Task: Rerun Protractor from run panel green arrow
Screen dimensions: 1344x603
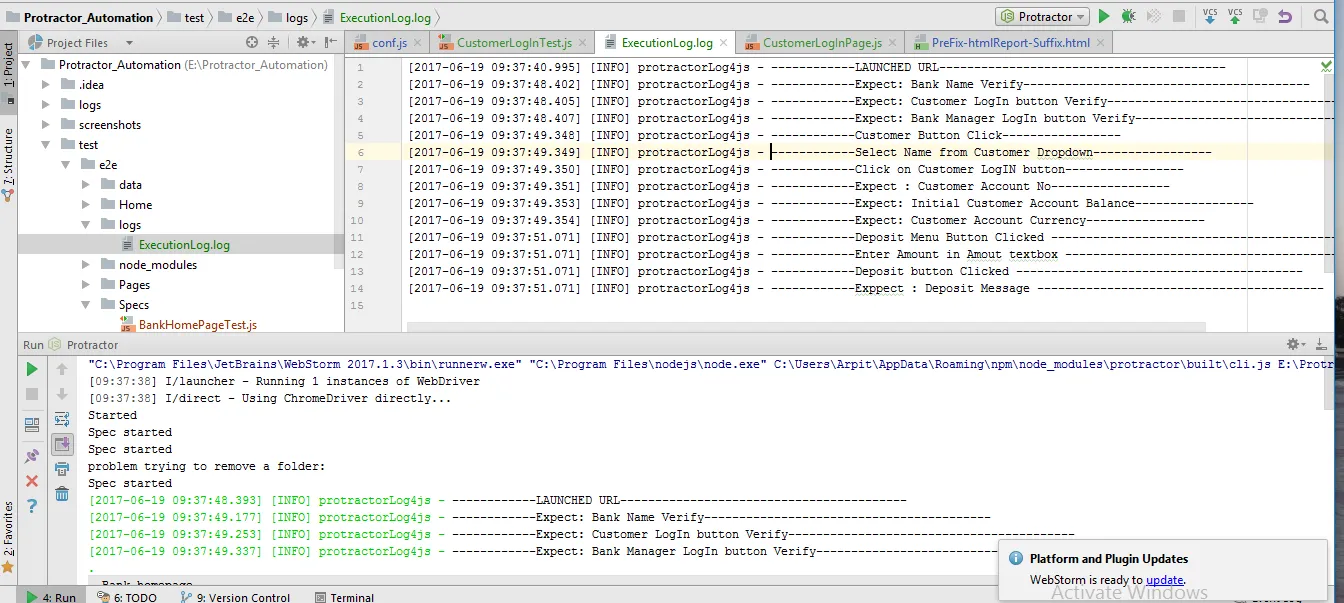Action: (x=32, y=369)
